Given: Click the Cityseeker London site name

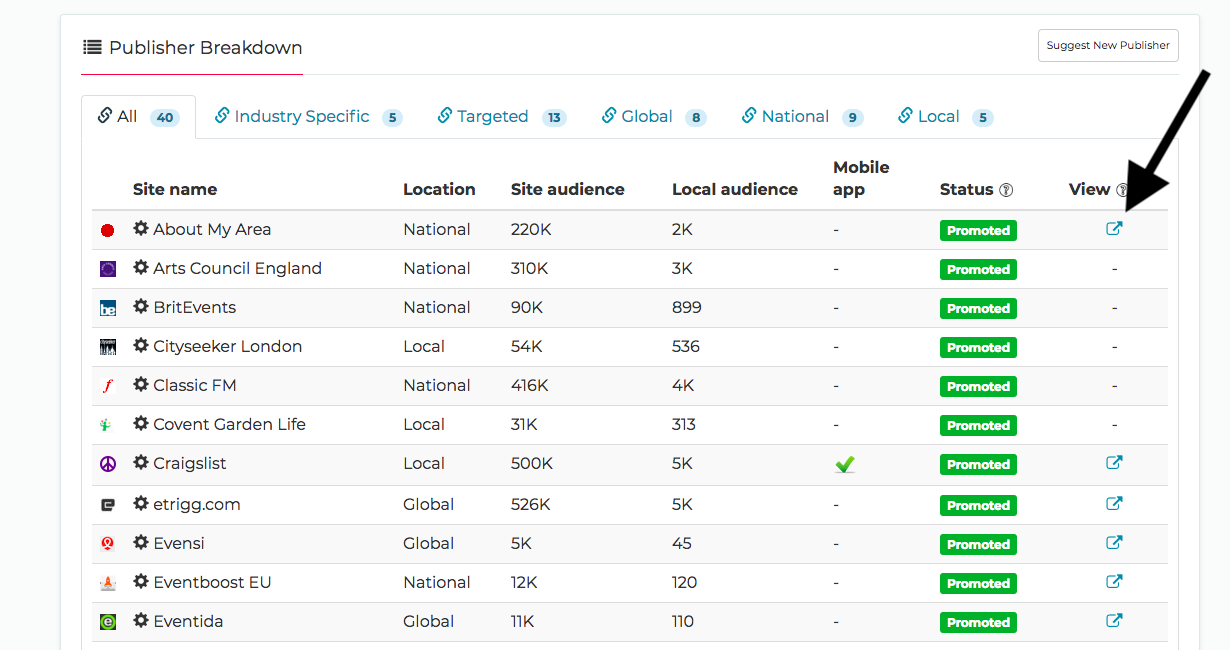Looking at the screenshot, I should click(227, 346).
